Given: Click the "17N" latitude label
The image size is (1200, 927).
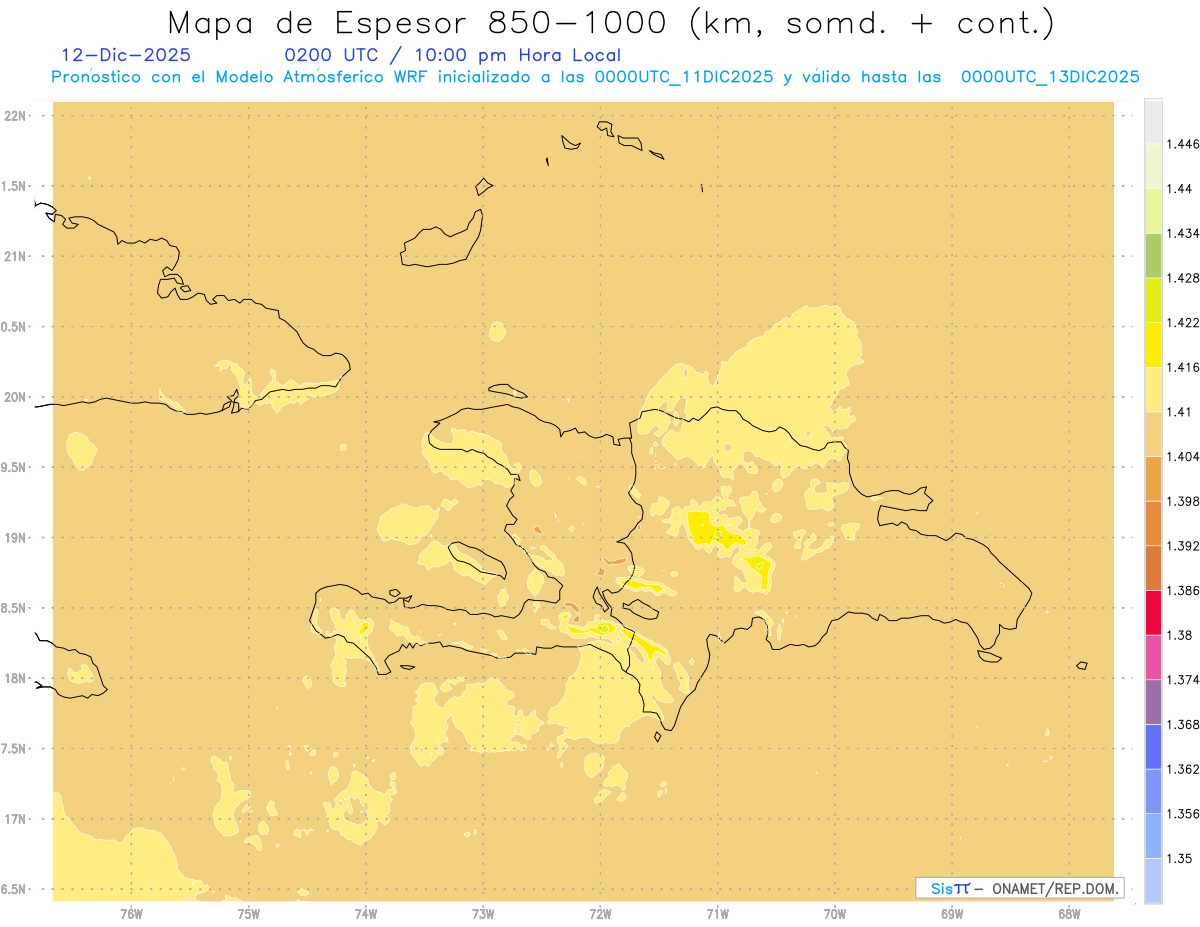Looking at the screenshot, I should point(16,819).
